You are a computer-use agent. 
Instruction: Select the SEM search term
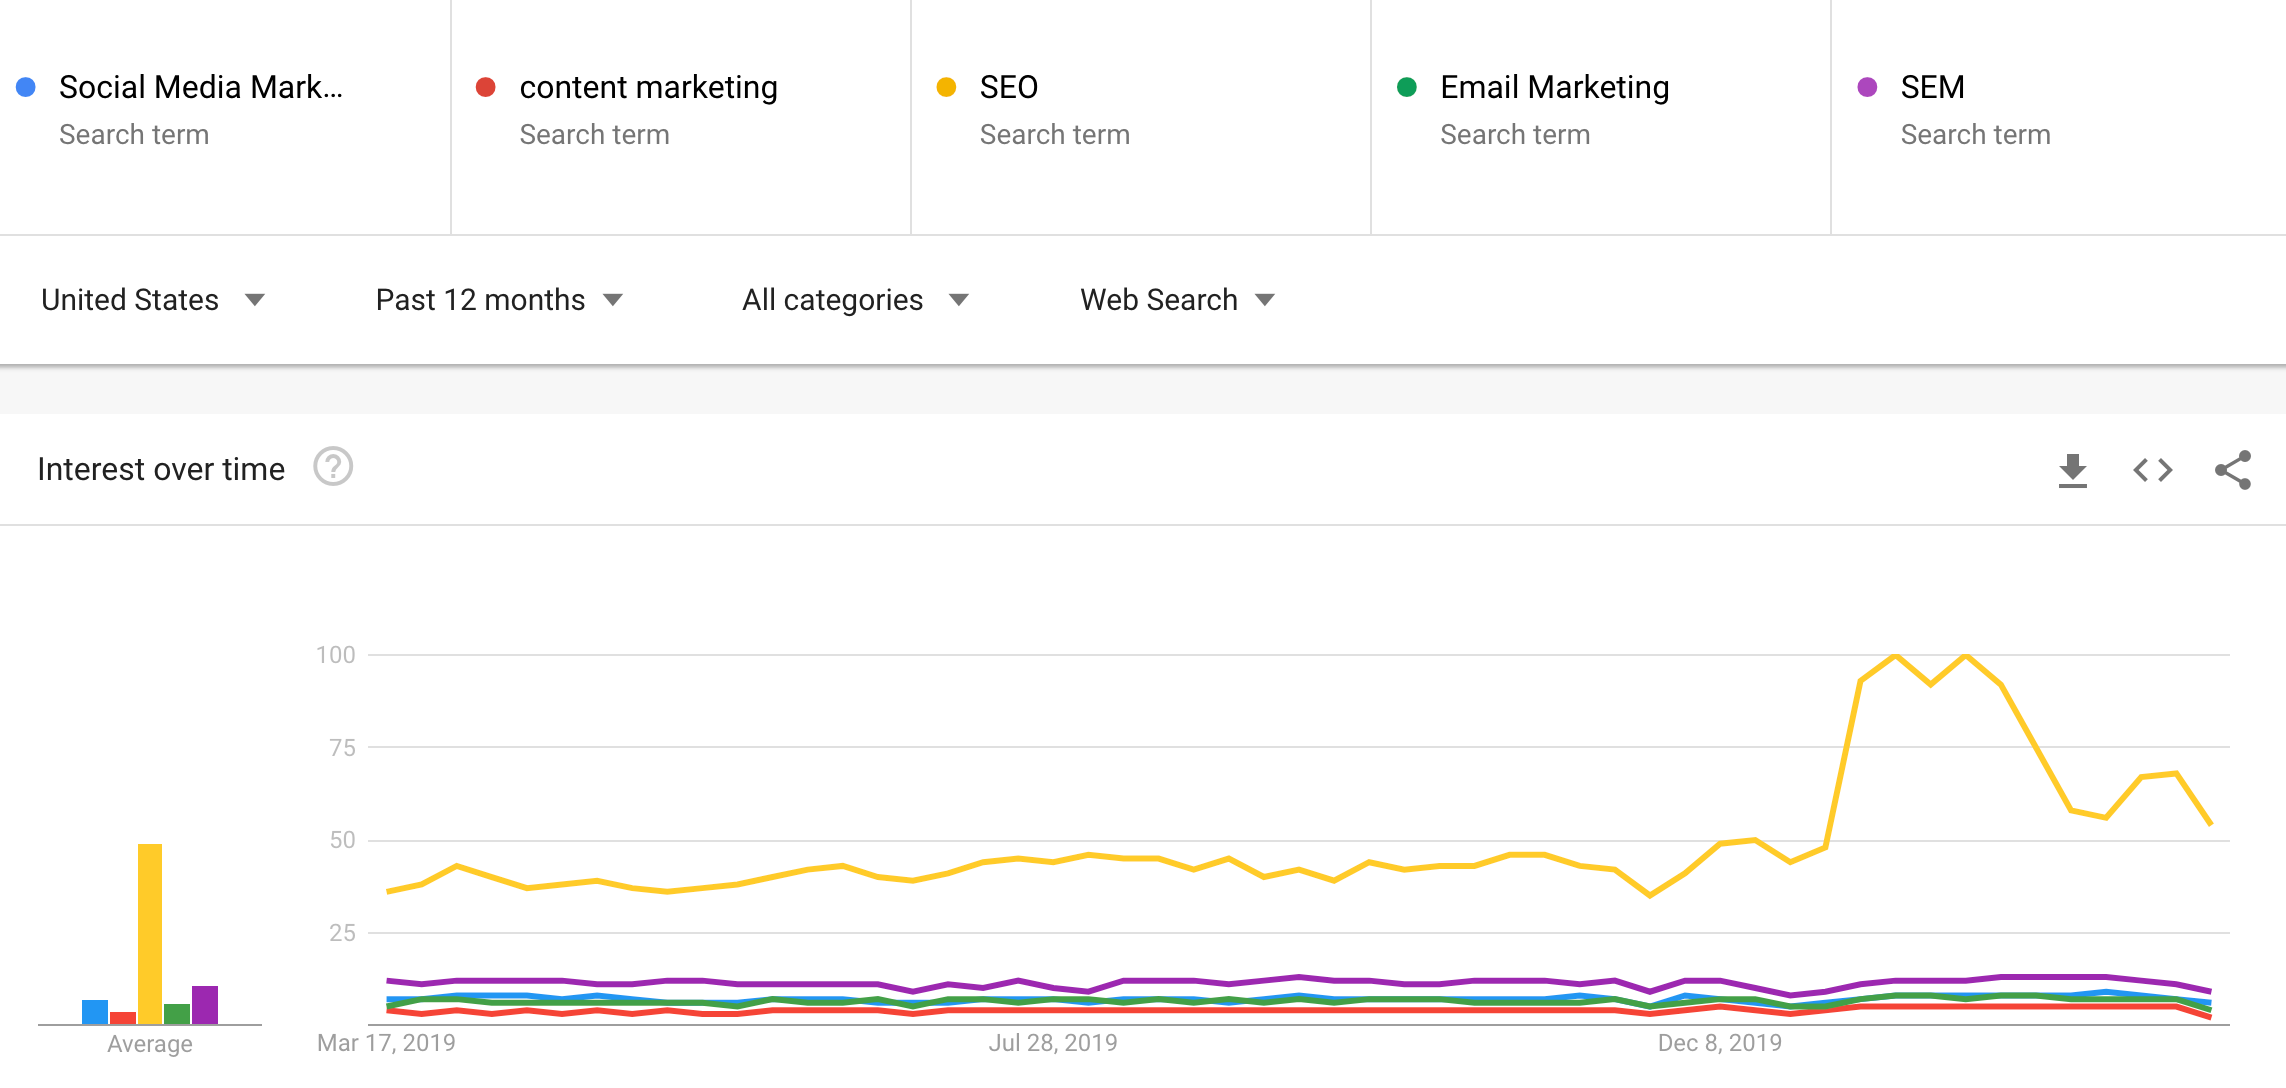point(1932,88)
